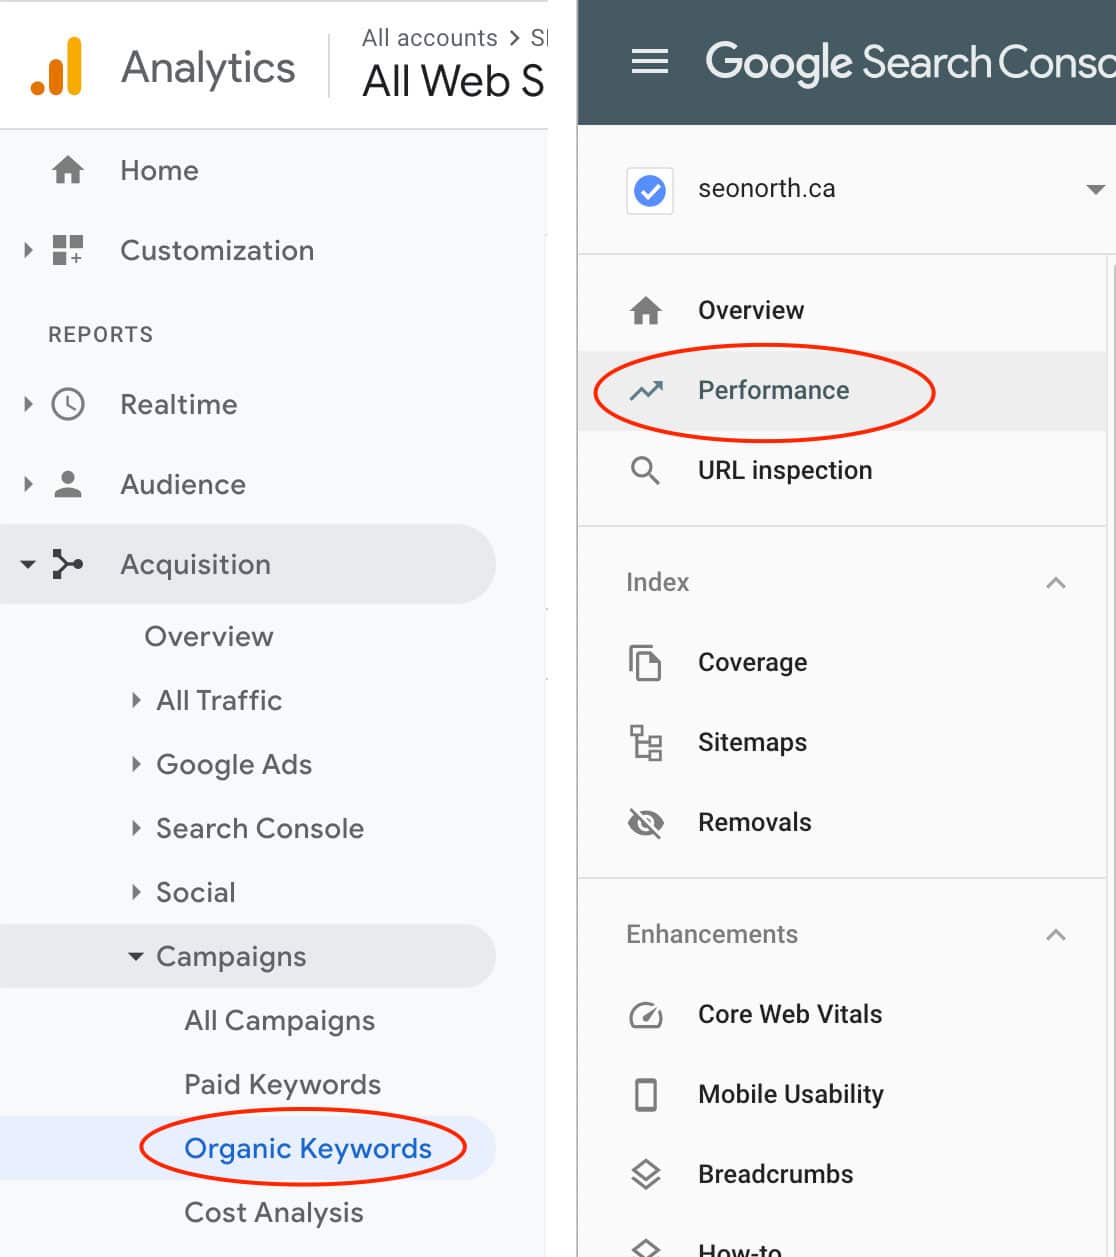Click the Audience person icon
Image resolution: width=1116 pixels, height=1257 pixels.
click(x=68, y=484)
